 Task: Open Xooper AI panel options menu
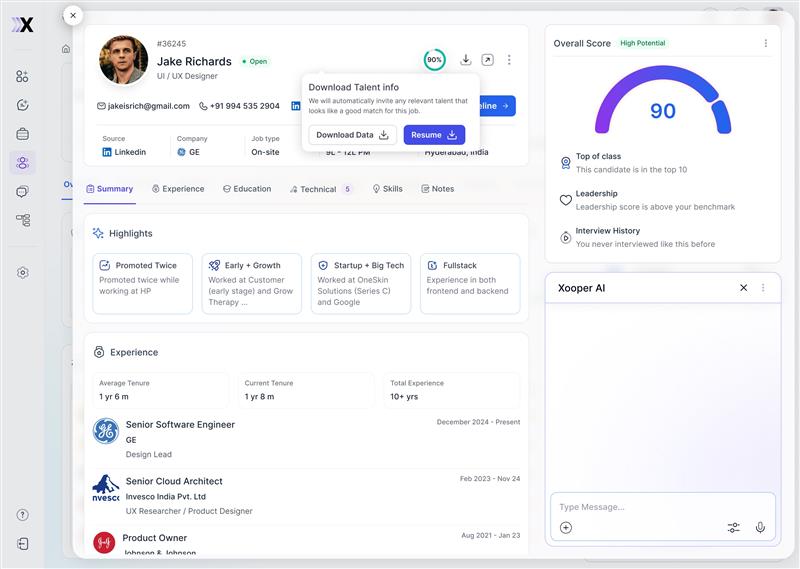(763, 288)
